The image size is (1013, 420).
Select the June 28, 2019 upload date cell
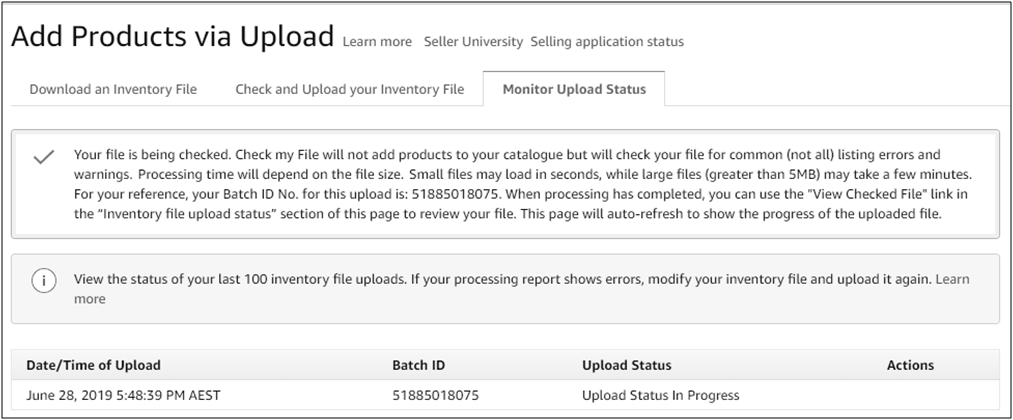pyautogui.click(x=125, y=395)
